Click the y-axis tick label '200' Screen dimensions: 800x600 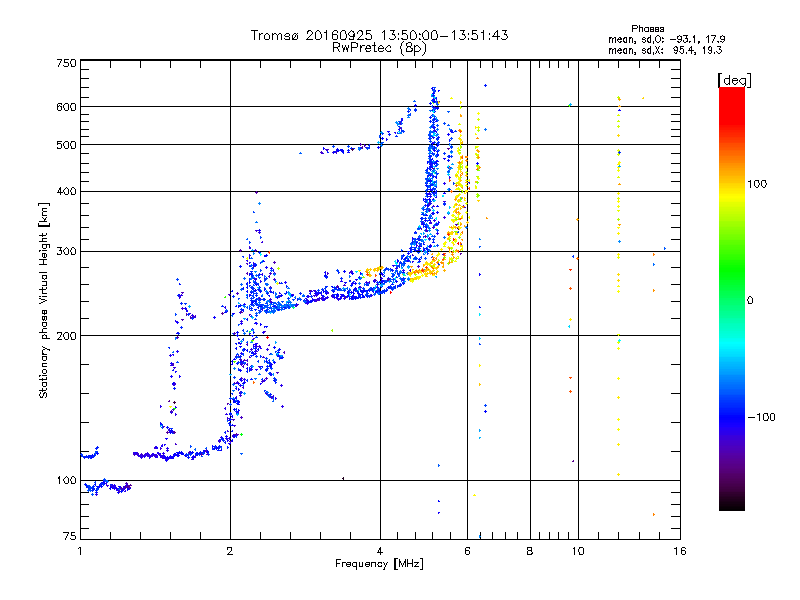(66, 336)
